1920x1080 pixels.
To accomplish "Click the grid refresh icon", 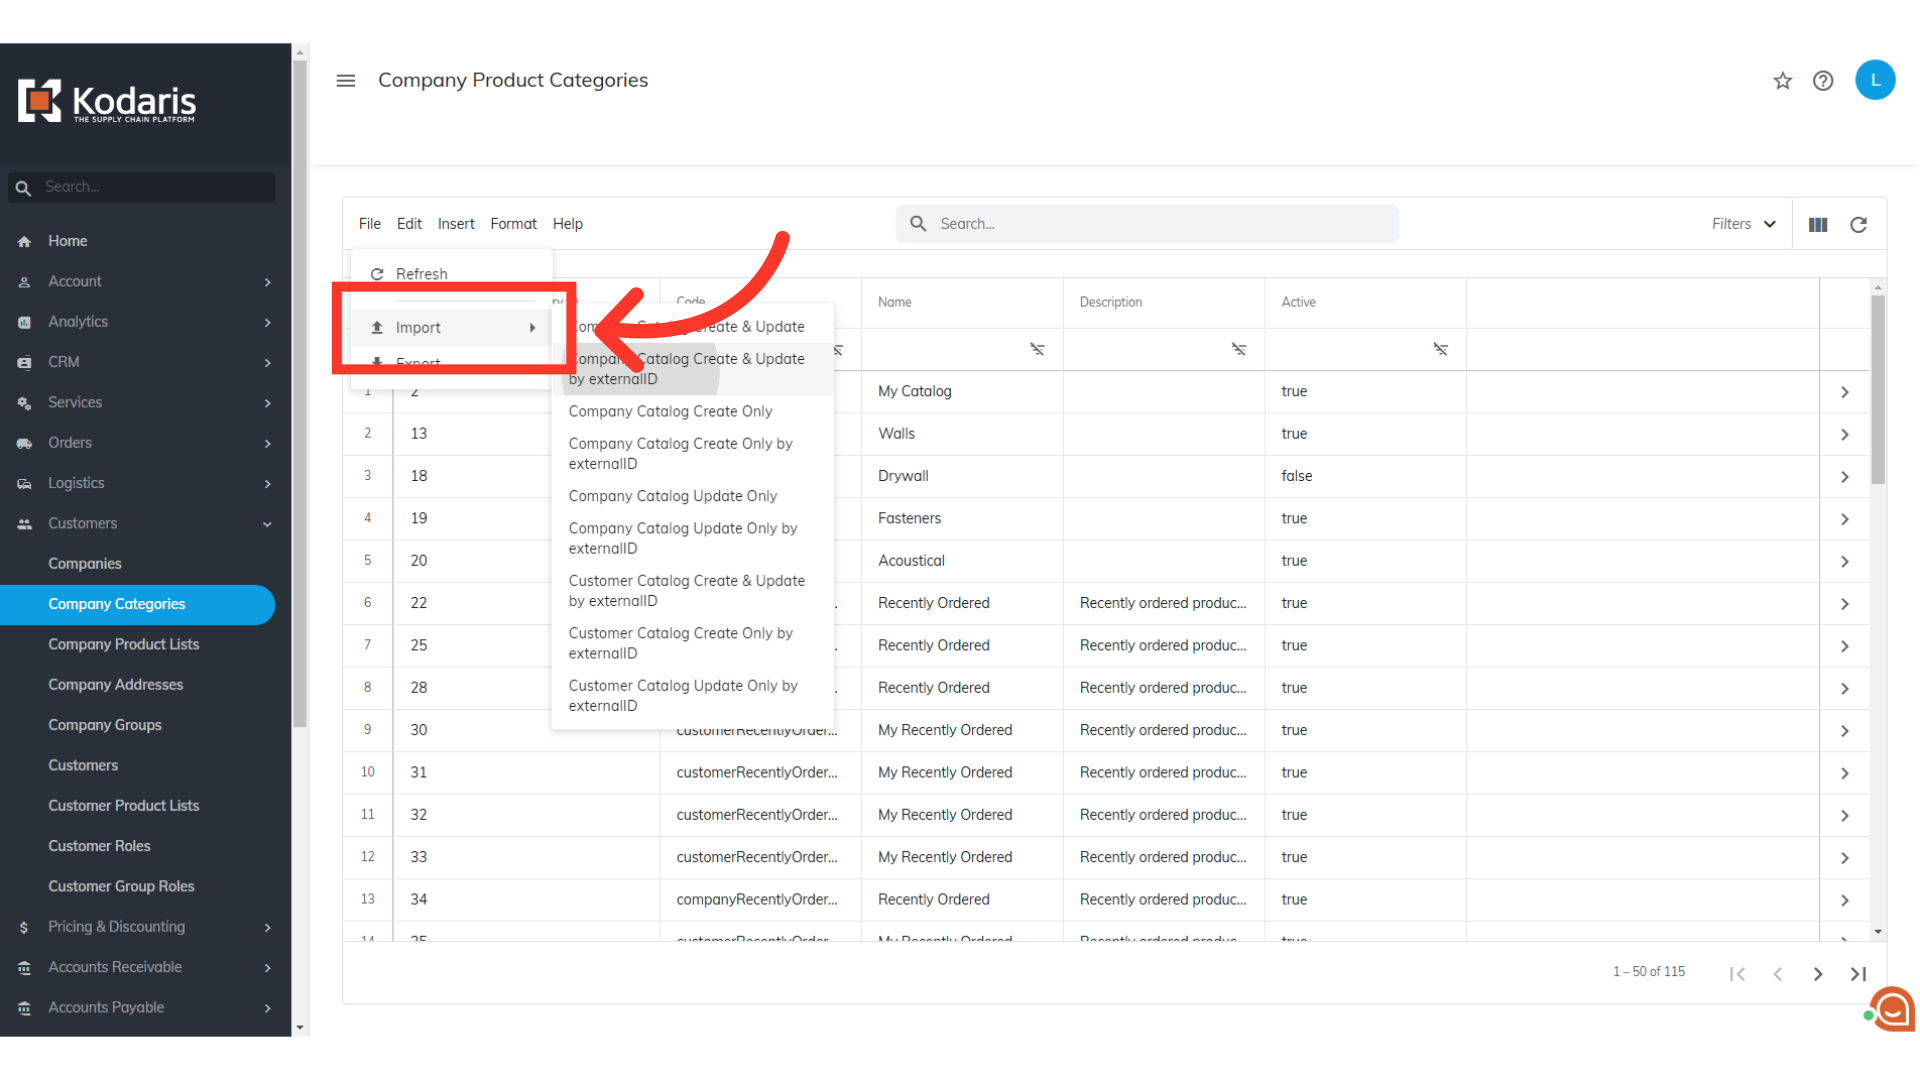I will click(x=1858, y=225).
